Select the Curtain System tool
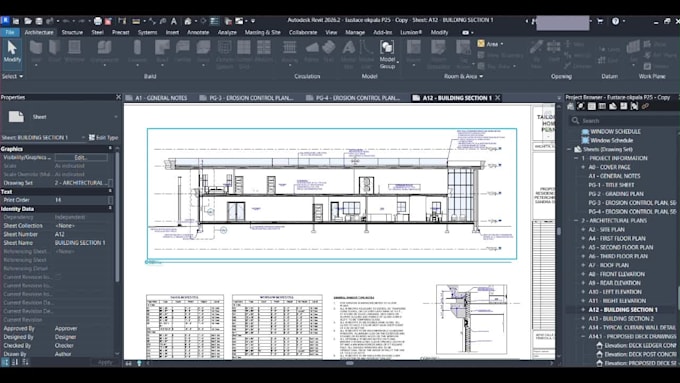The image size is (680, 383). coord(224,54)
